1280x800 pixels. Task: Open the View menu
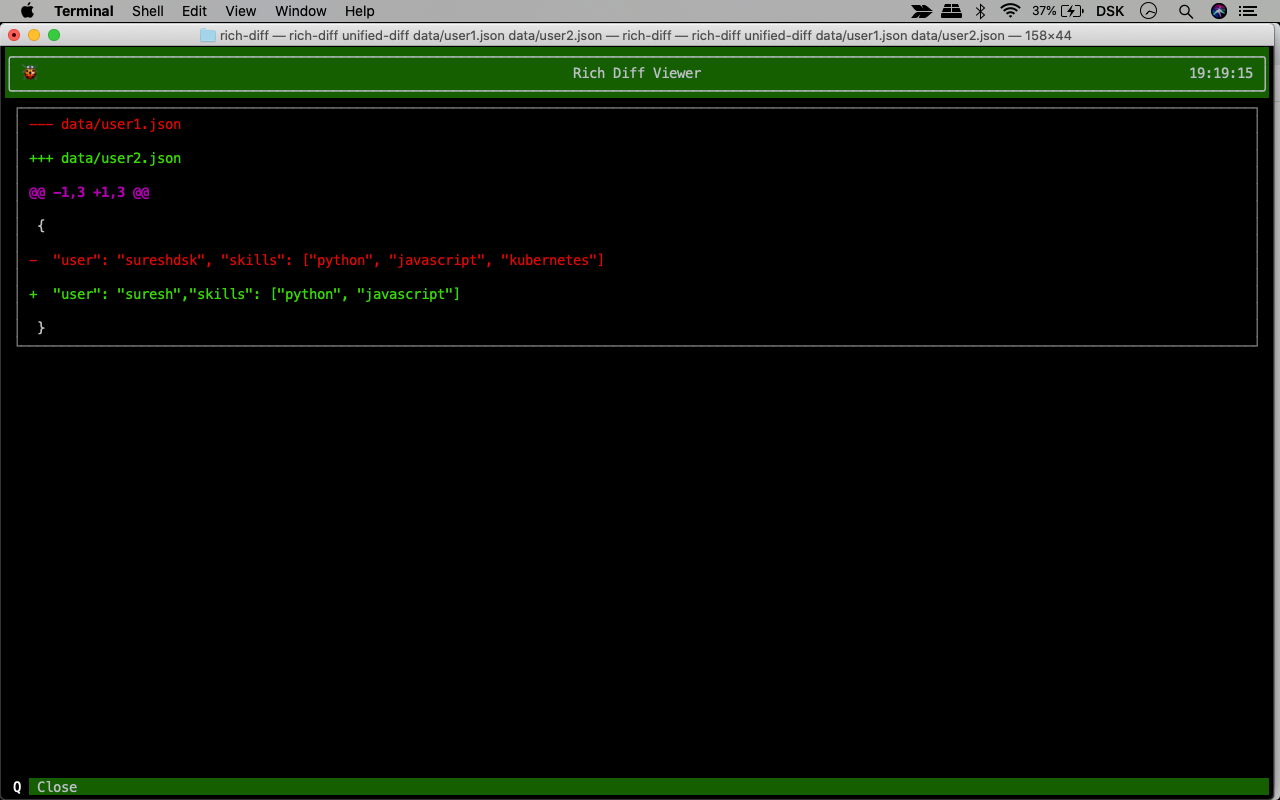[240, 11]
